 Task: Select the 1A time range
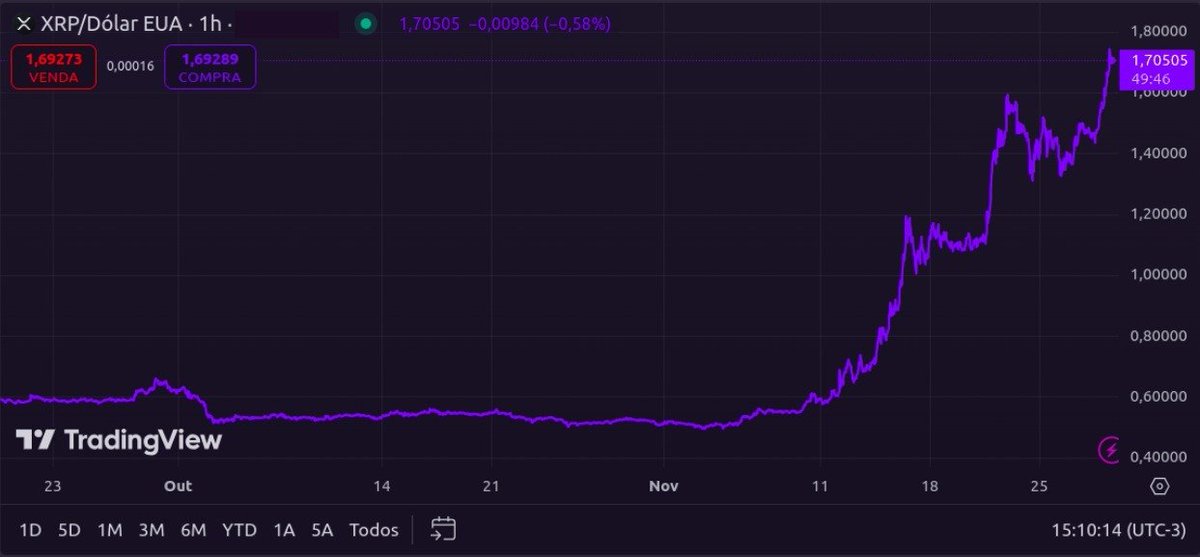pyautogui.click(x=284, y=530)
